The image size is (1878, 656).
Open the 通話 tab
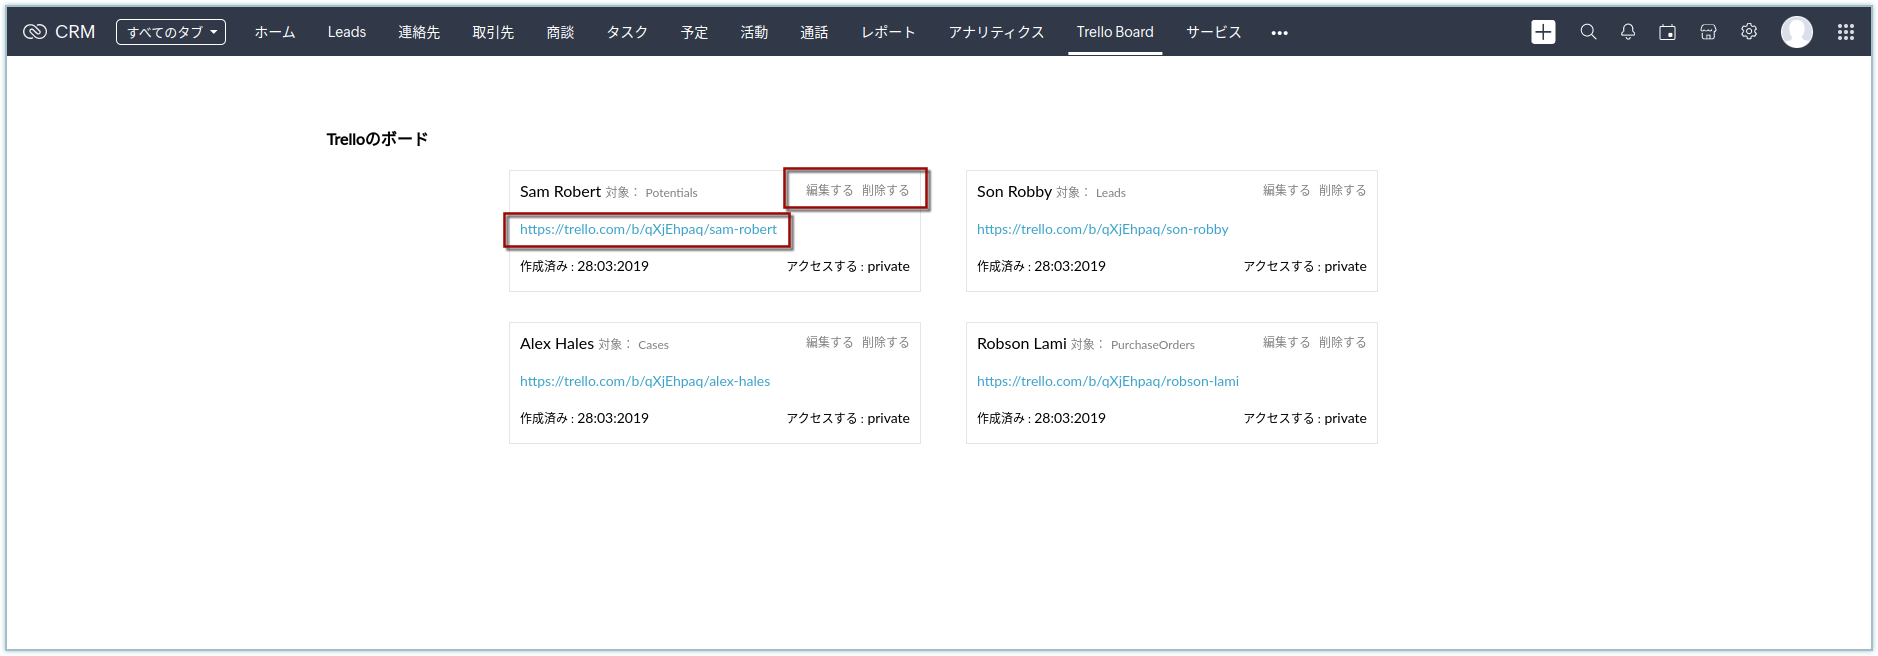814,32
